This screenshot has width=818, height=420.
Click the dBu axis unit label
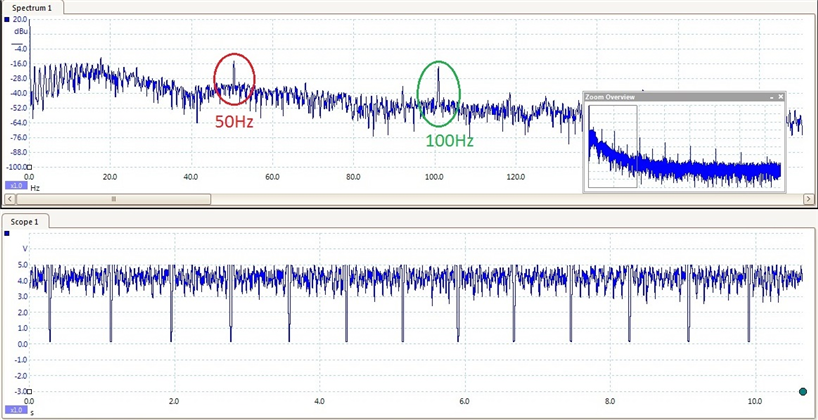(21, 31)
